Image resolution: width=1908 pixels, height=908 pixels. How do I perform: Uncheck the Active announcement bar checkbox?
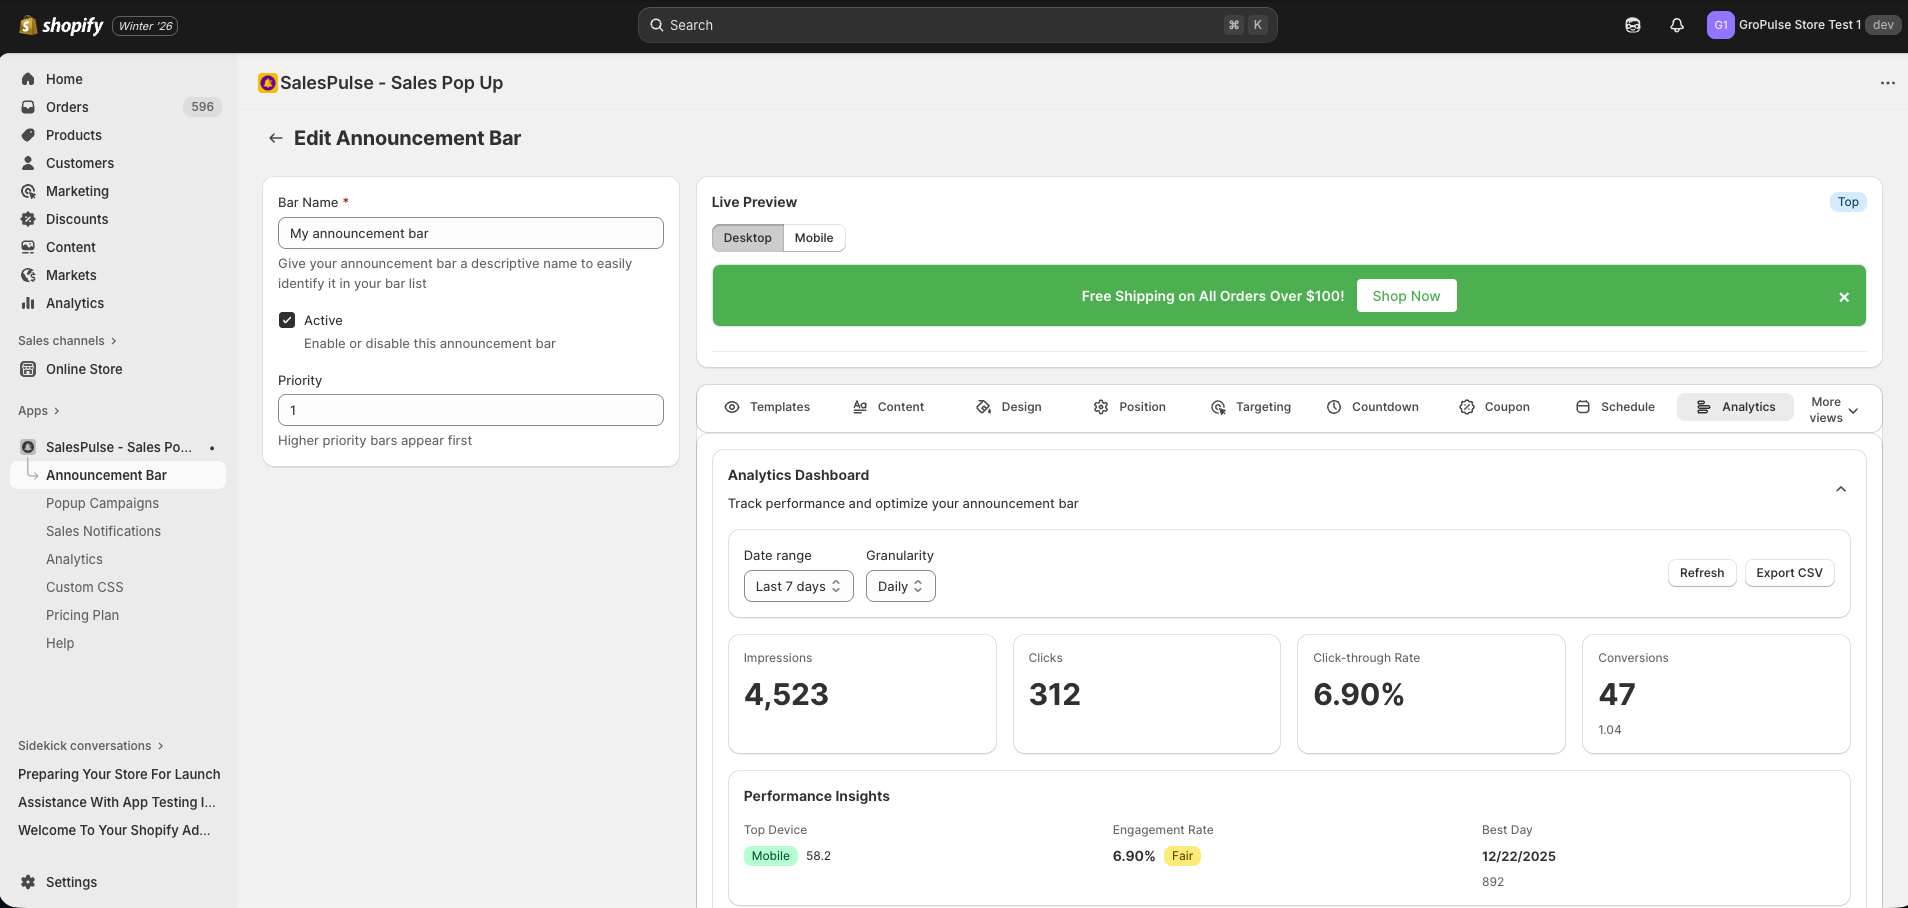[x=287, y=319]
